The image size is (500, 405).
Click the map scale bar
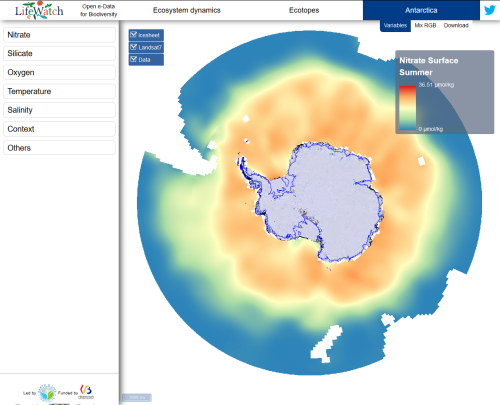point(137,397)
